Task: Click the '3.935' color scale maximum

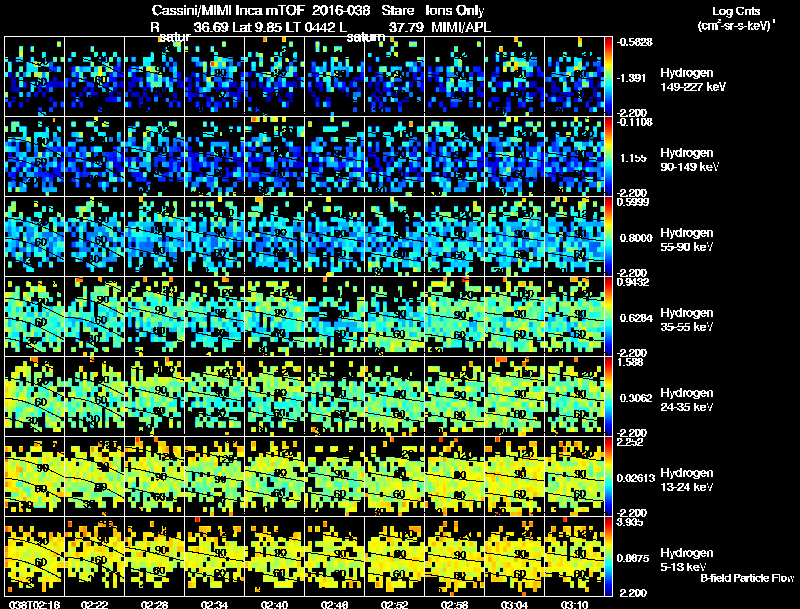Action: 630,522
